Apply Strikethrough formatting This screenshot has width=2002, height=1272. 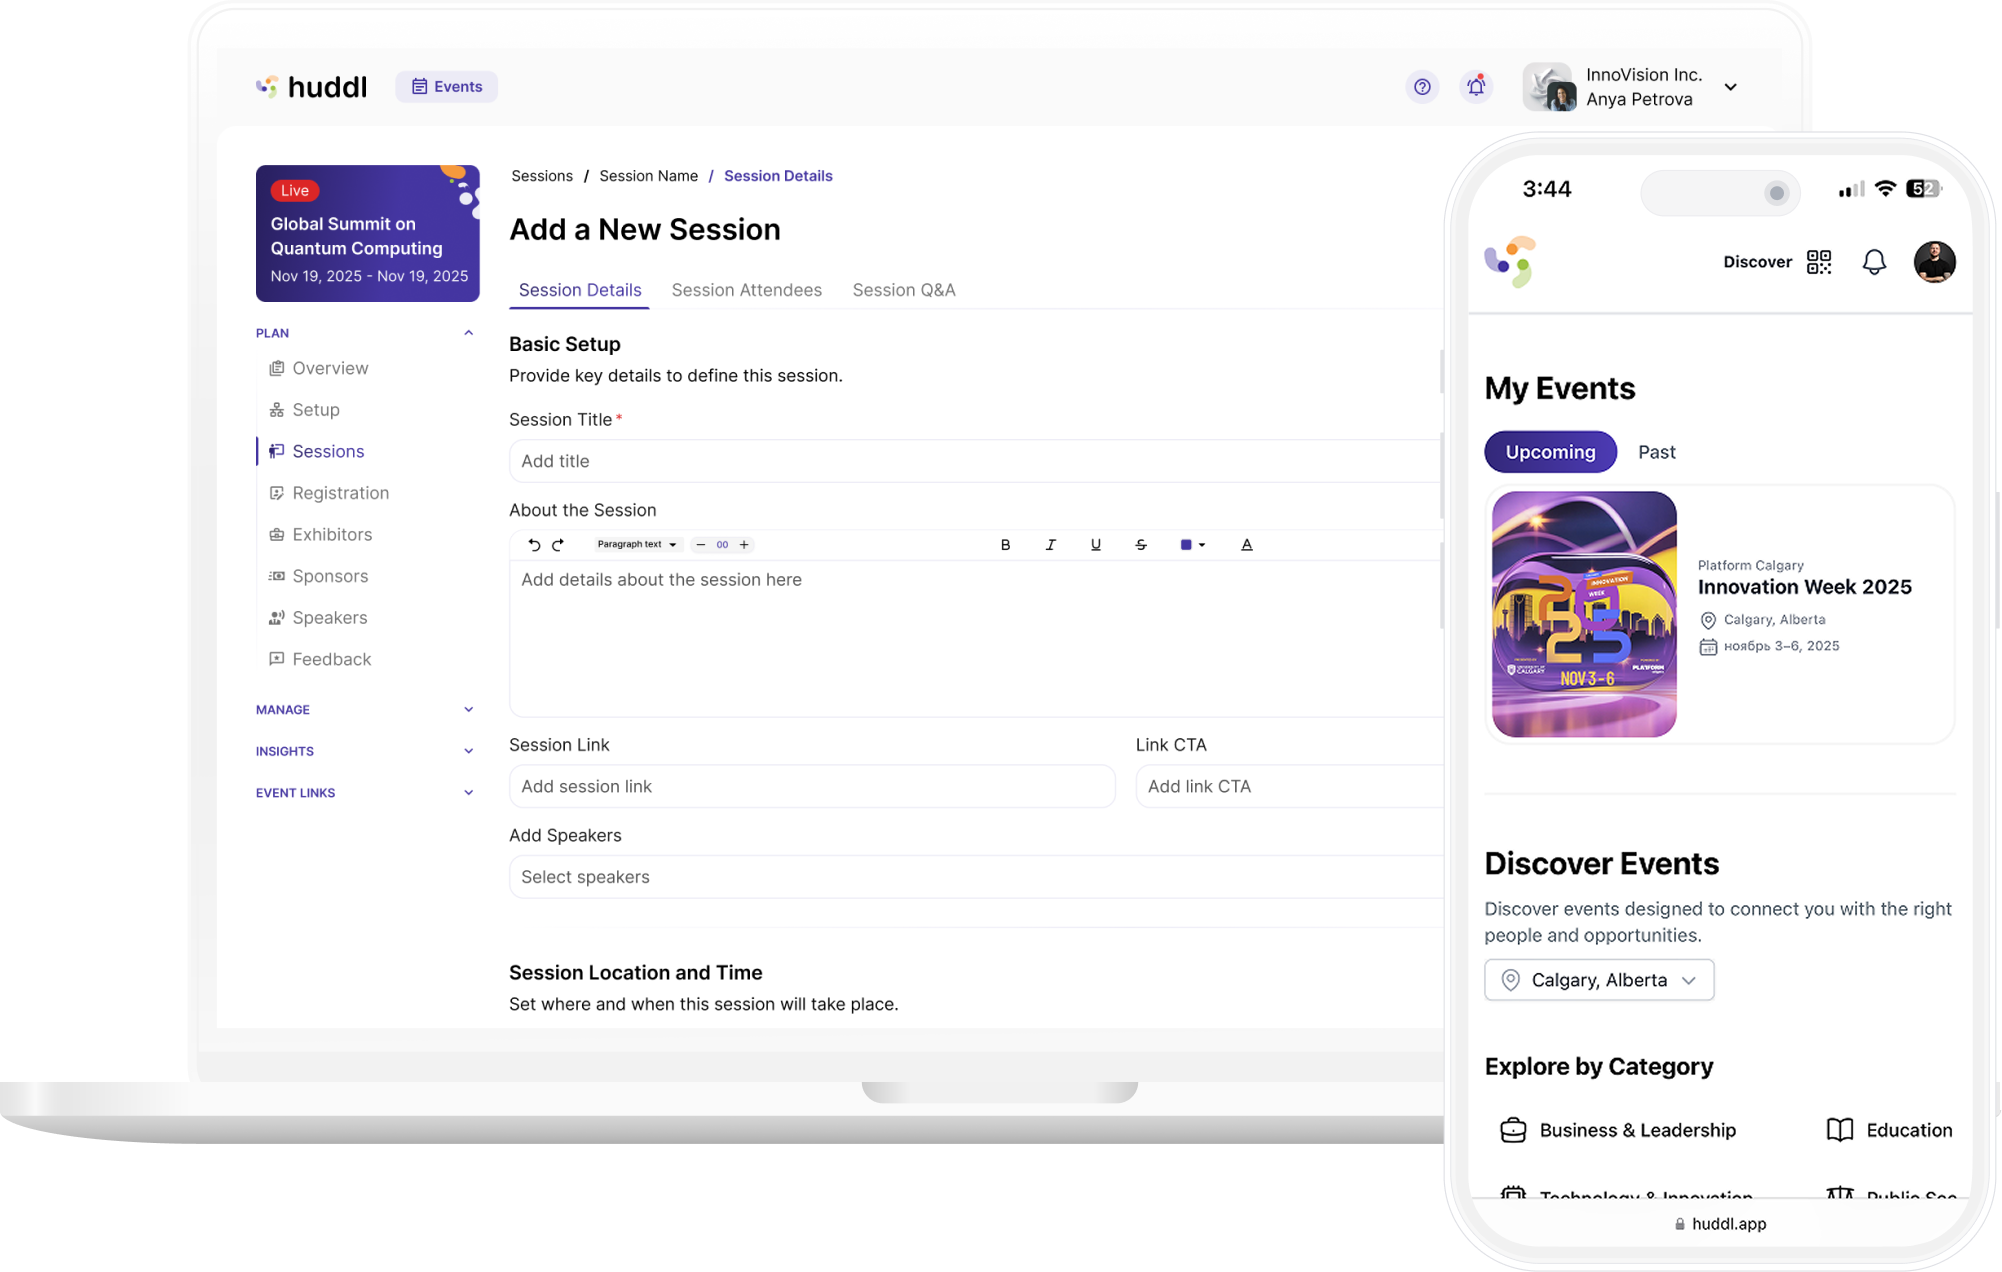1140,544
